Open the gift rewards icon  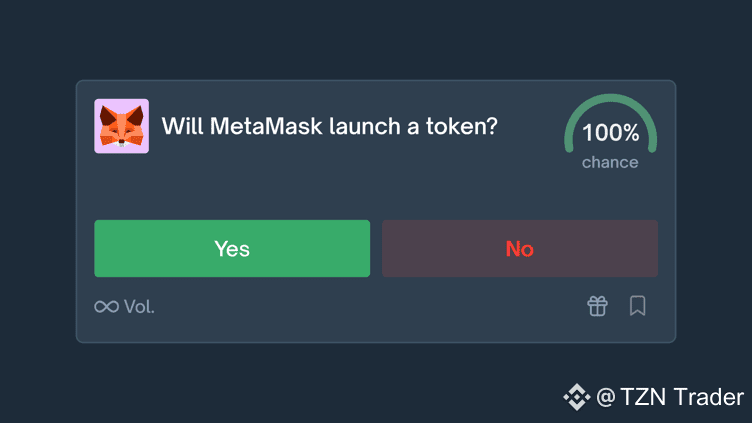(597, 306)
